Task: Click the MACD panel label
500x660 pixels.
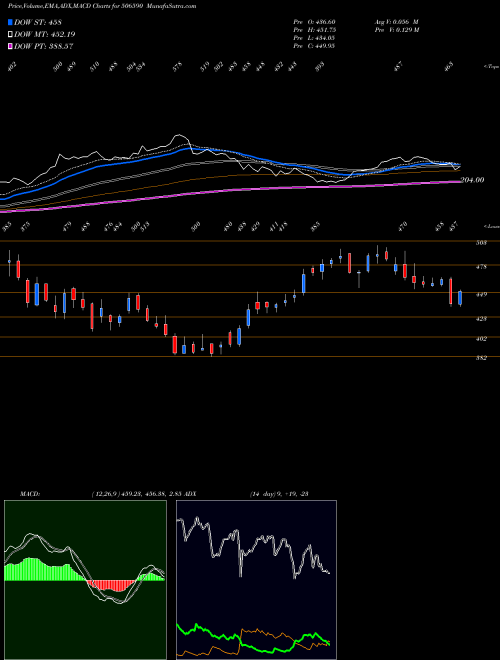Action: point(30,494)
